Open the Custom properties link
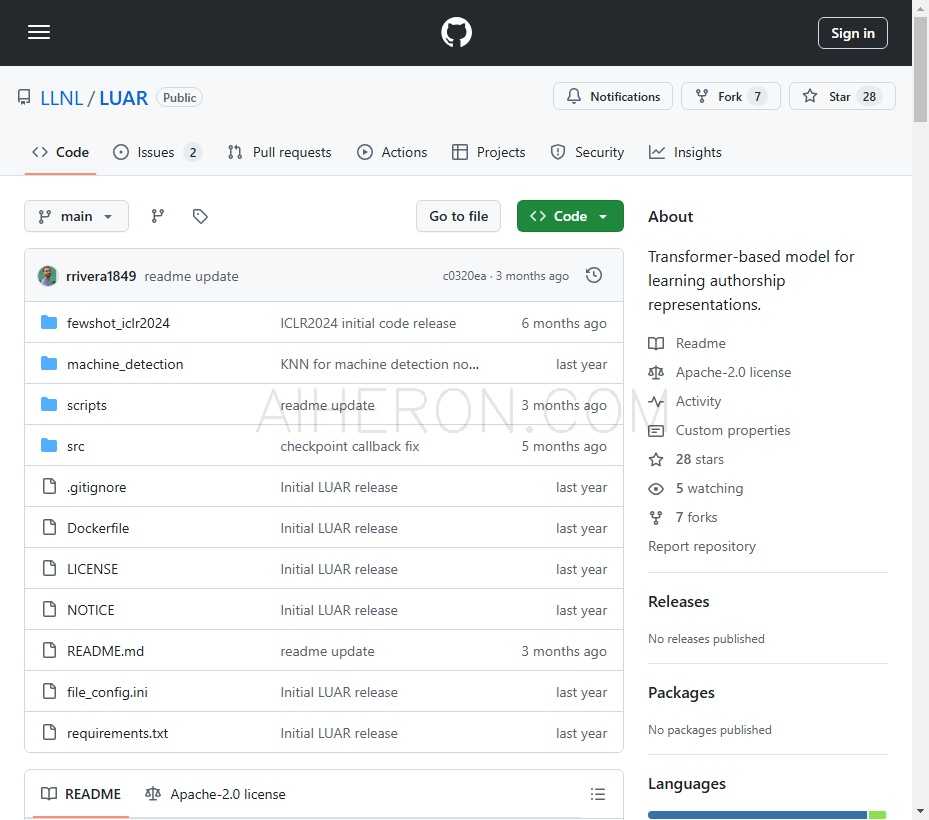929x820 pixels. tap(733, 430)
